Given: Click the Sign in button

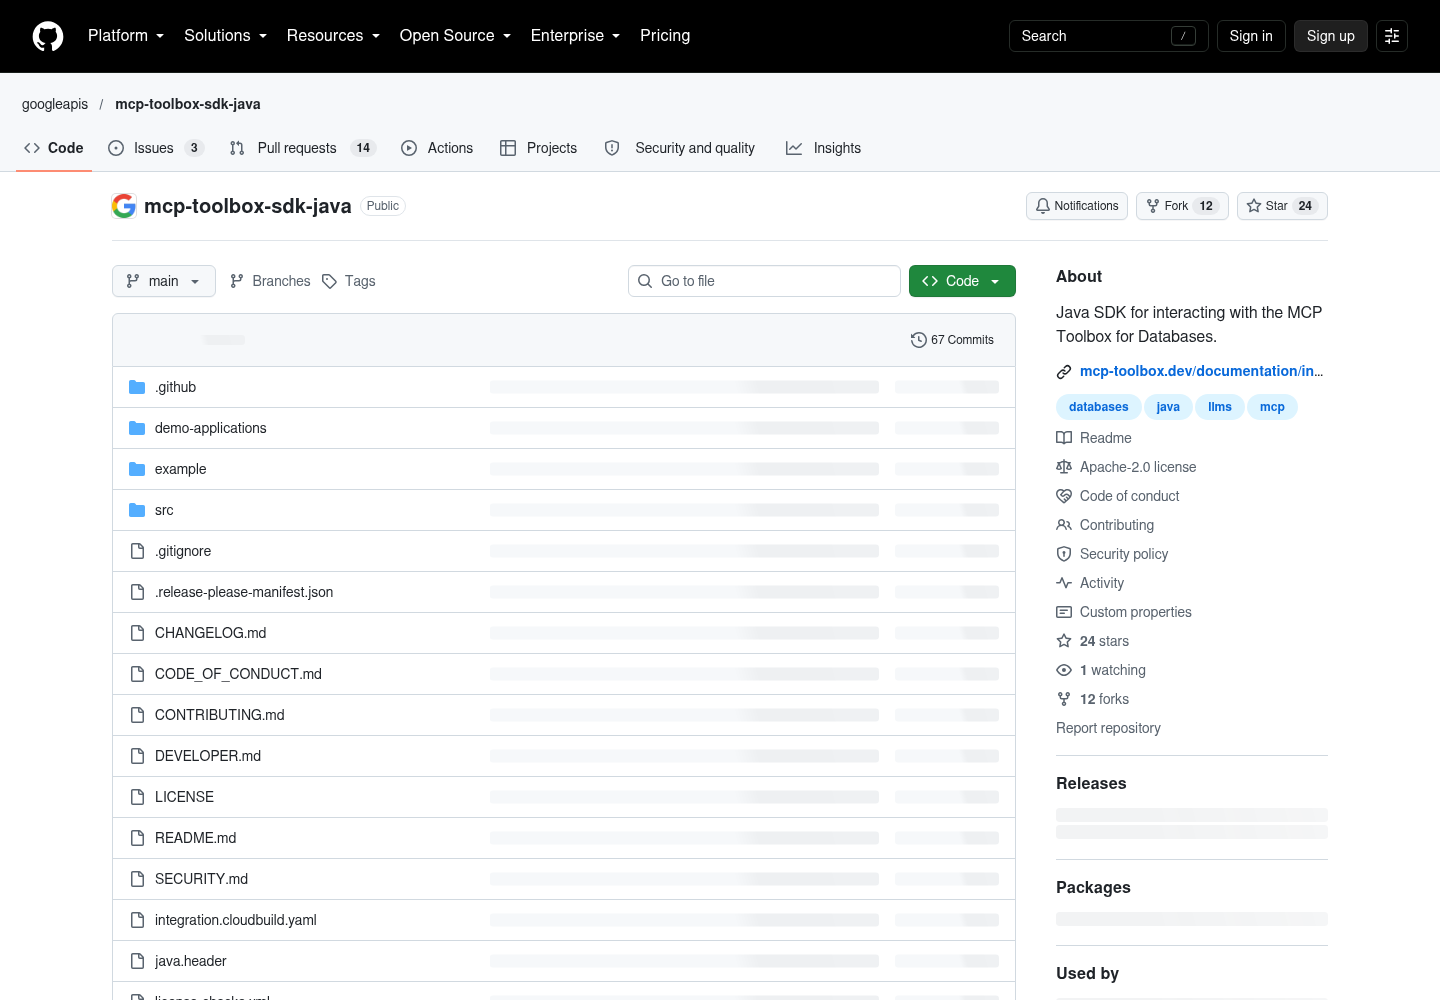Looking at the screenshot, I should coord(1251,36).
